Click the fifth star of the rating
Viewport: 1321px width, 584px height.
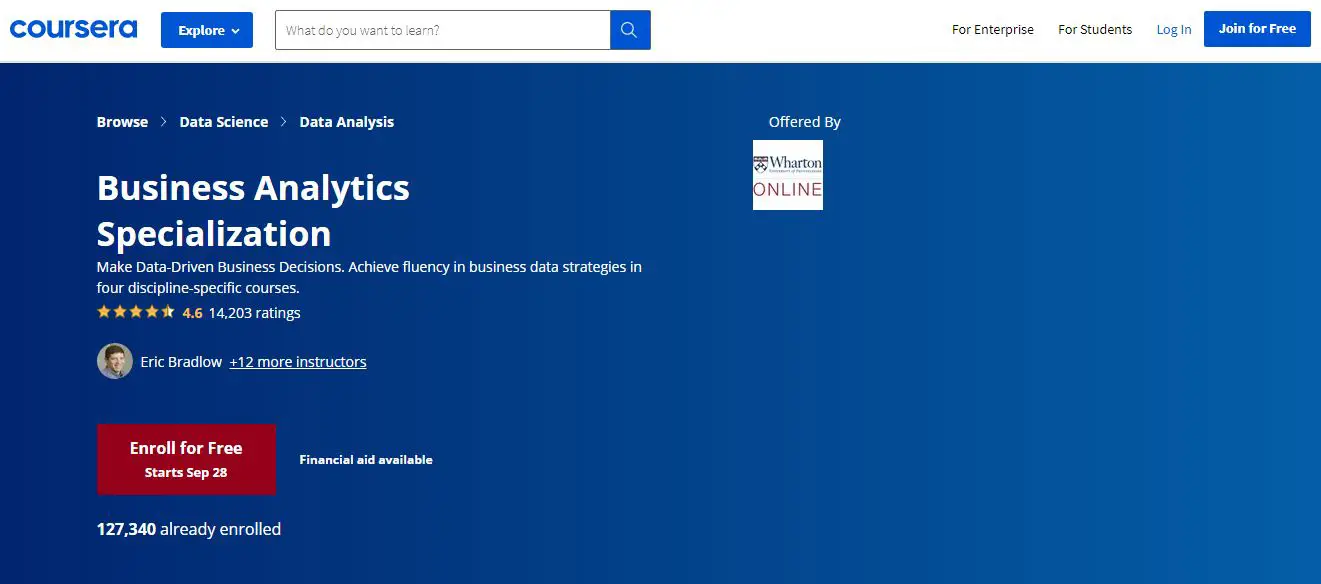(168, 311)
